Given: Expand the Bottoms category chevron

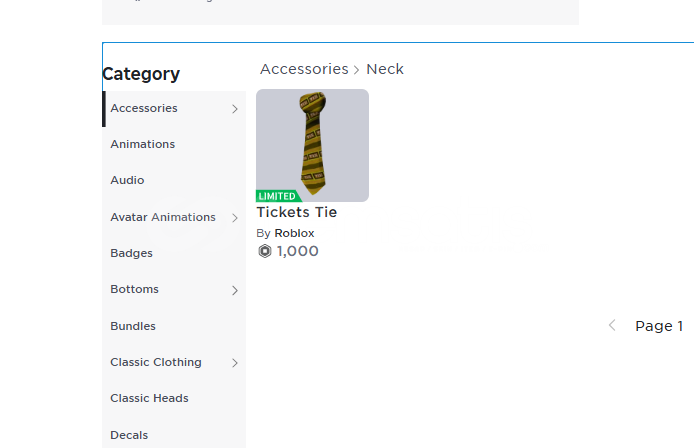Looking at the screenshot, I should (235, 290).
